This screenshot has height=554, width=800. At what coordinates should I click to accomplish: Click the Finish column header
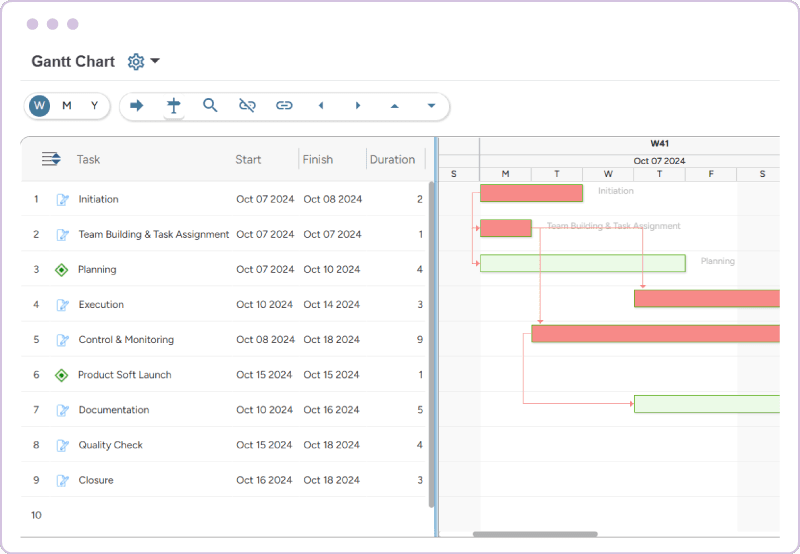pyautogui.click(x=317, y=160)
